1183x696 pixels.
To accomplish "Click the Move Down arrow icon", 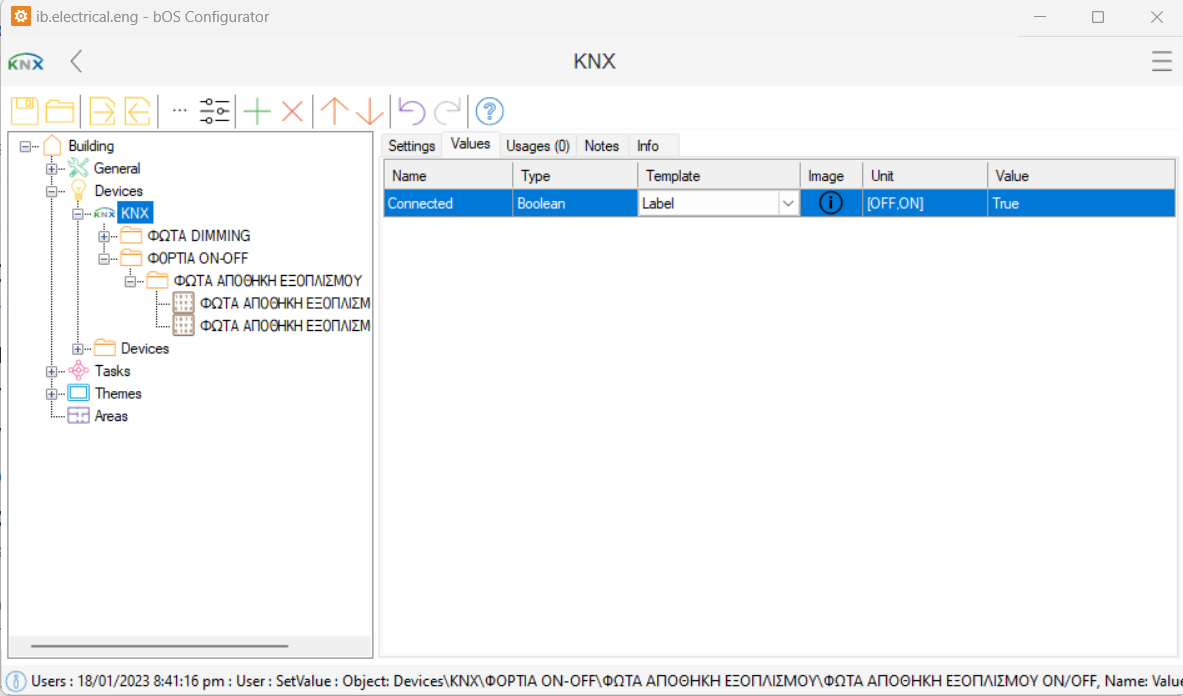I will 369,111.
